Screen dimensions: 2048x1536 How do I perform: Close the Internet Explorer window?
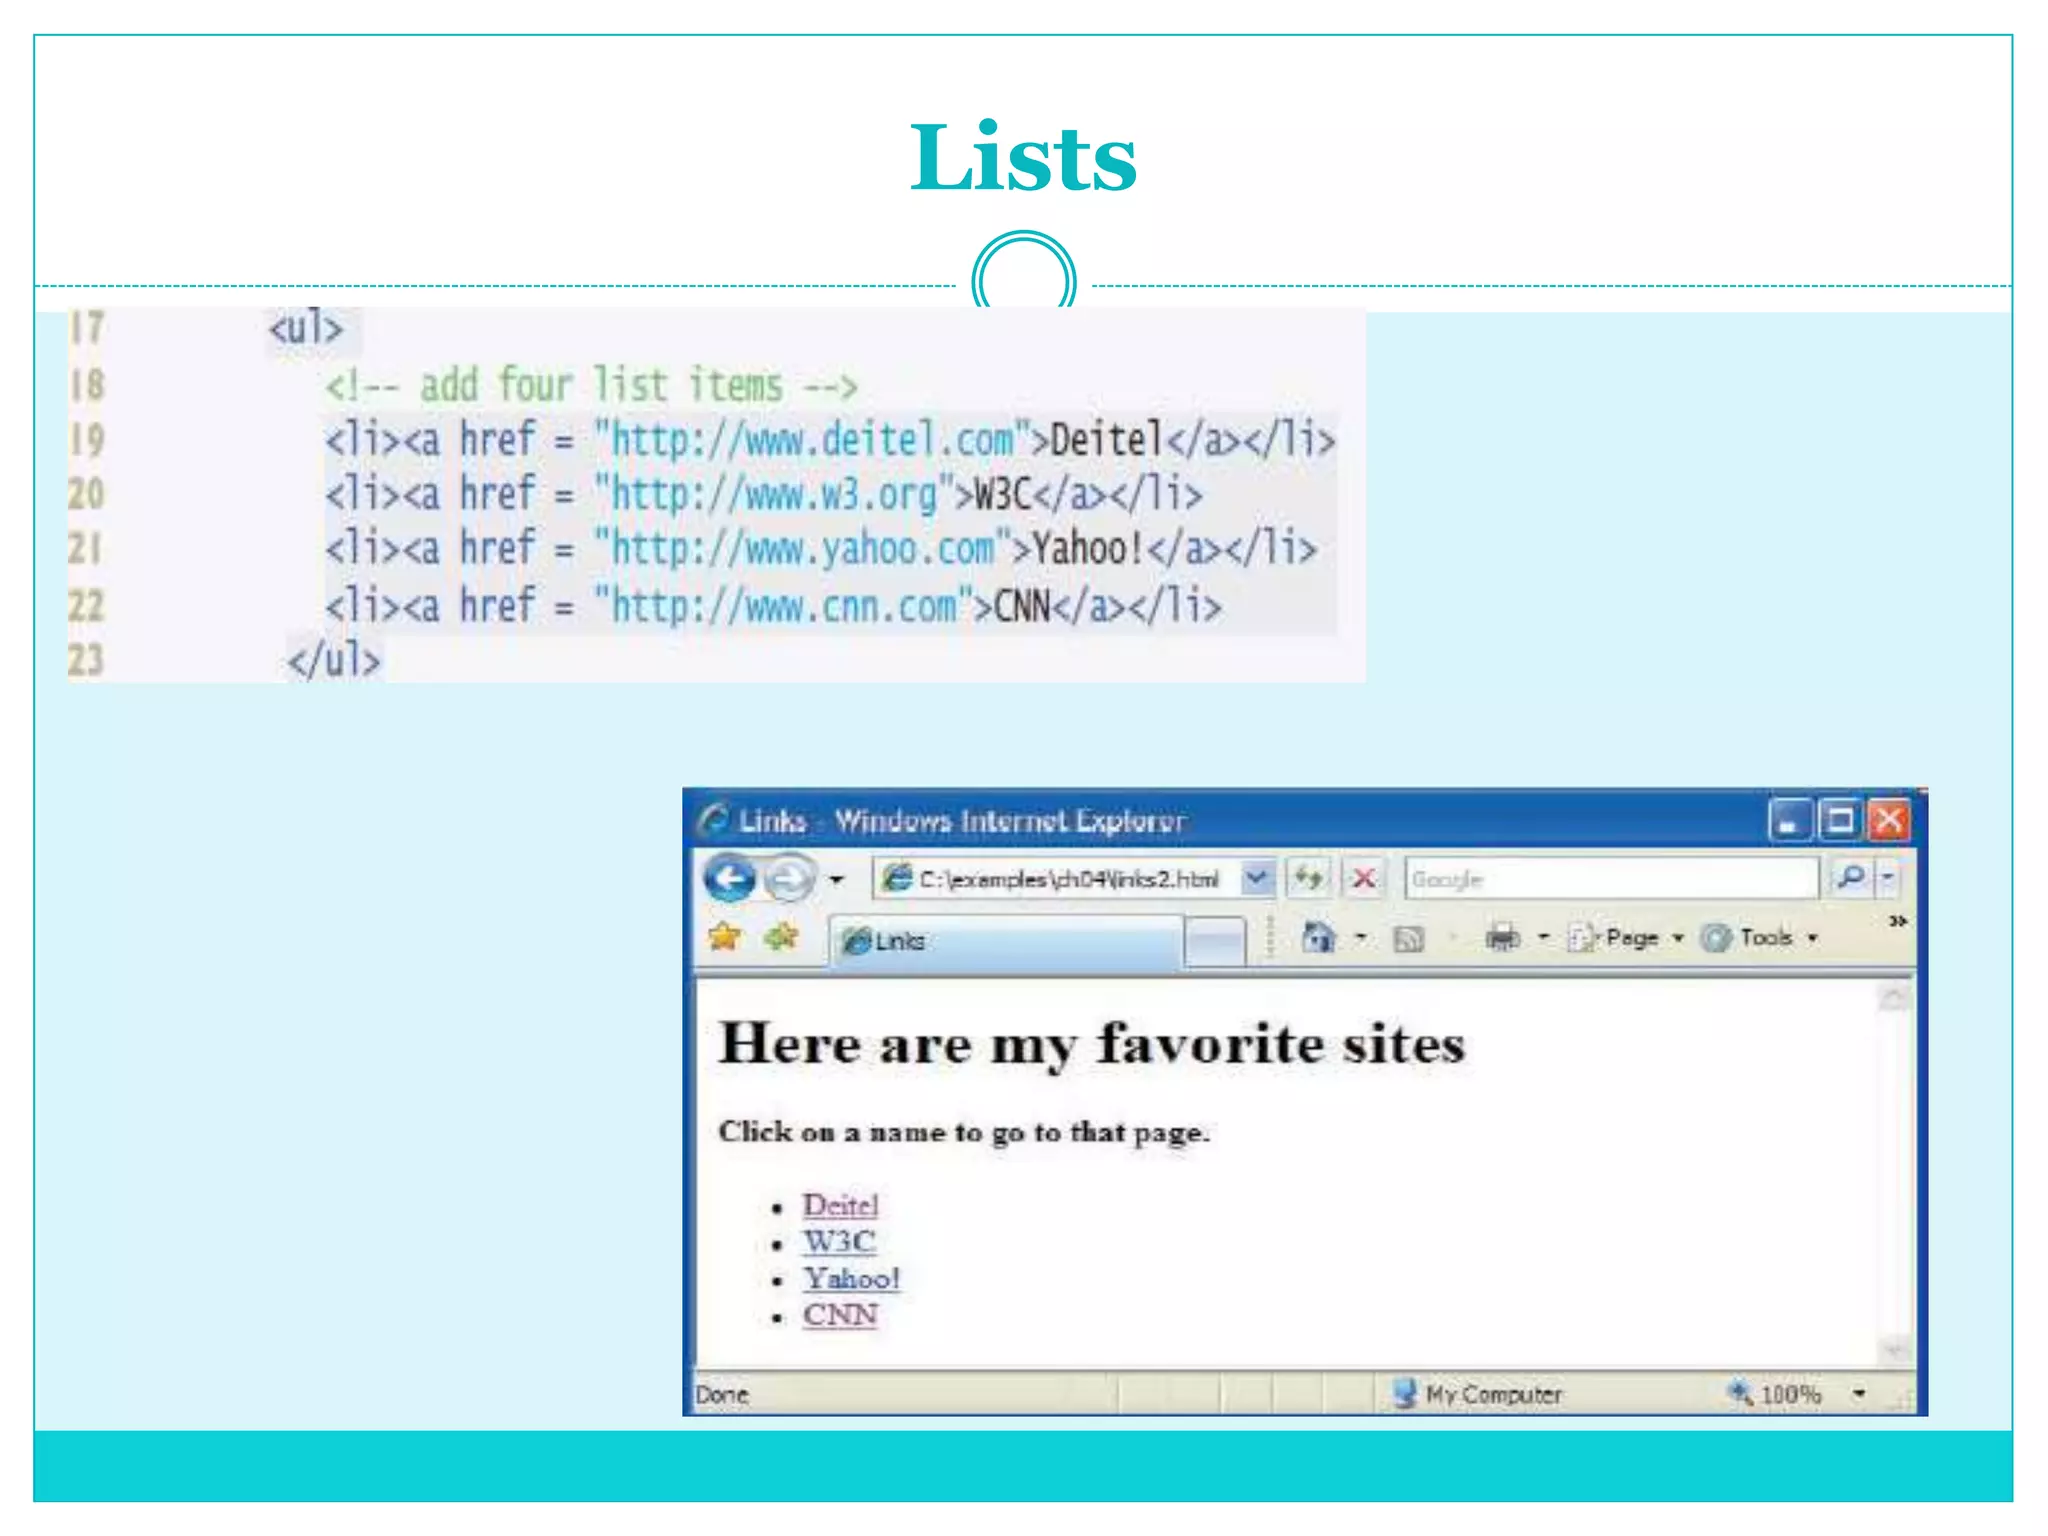(x=1889, y=821)
